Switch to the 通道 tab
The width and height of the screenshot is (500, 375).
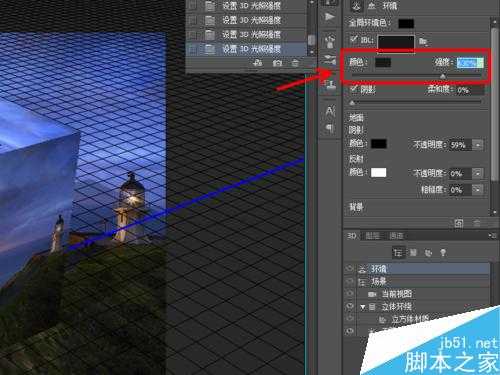point(396,236)
